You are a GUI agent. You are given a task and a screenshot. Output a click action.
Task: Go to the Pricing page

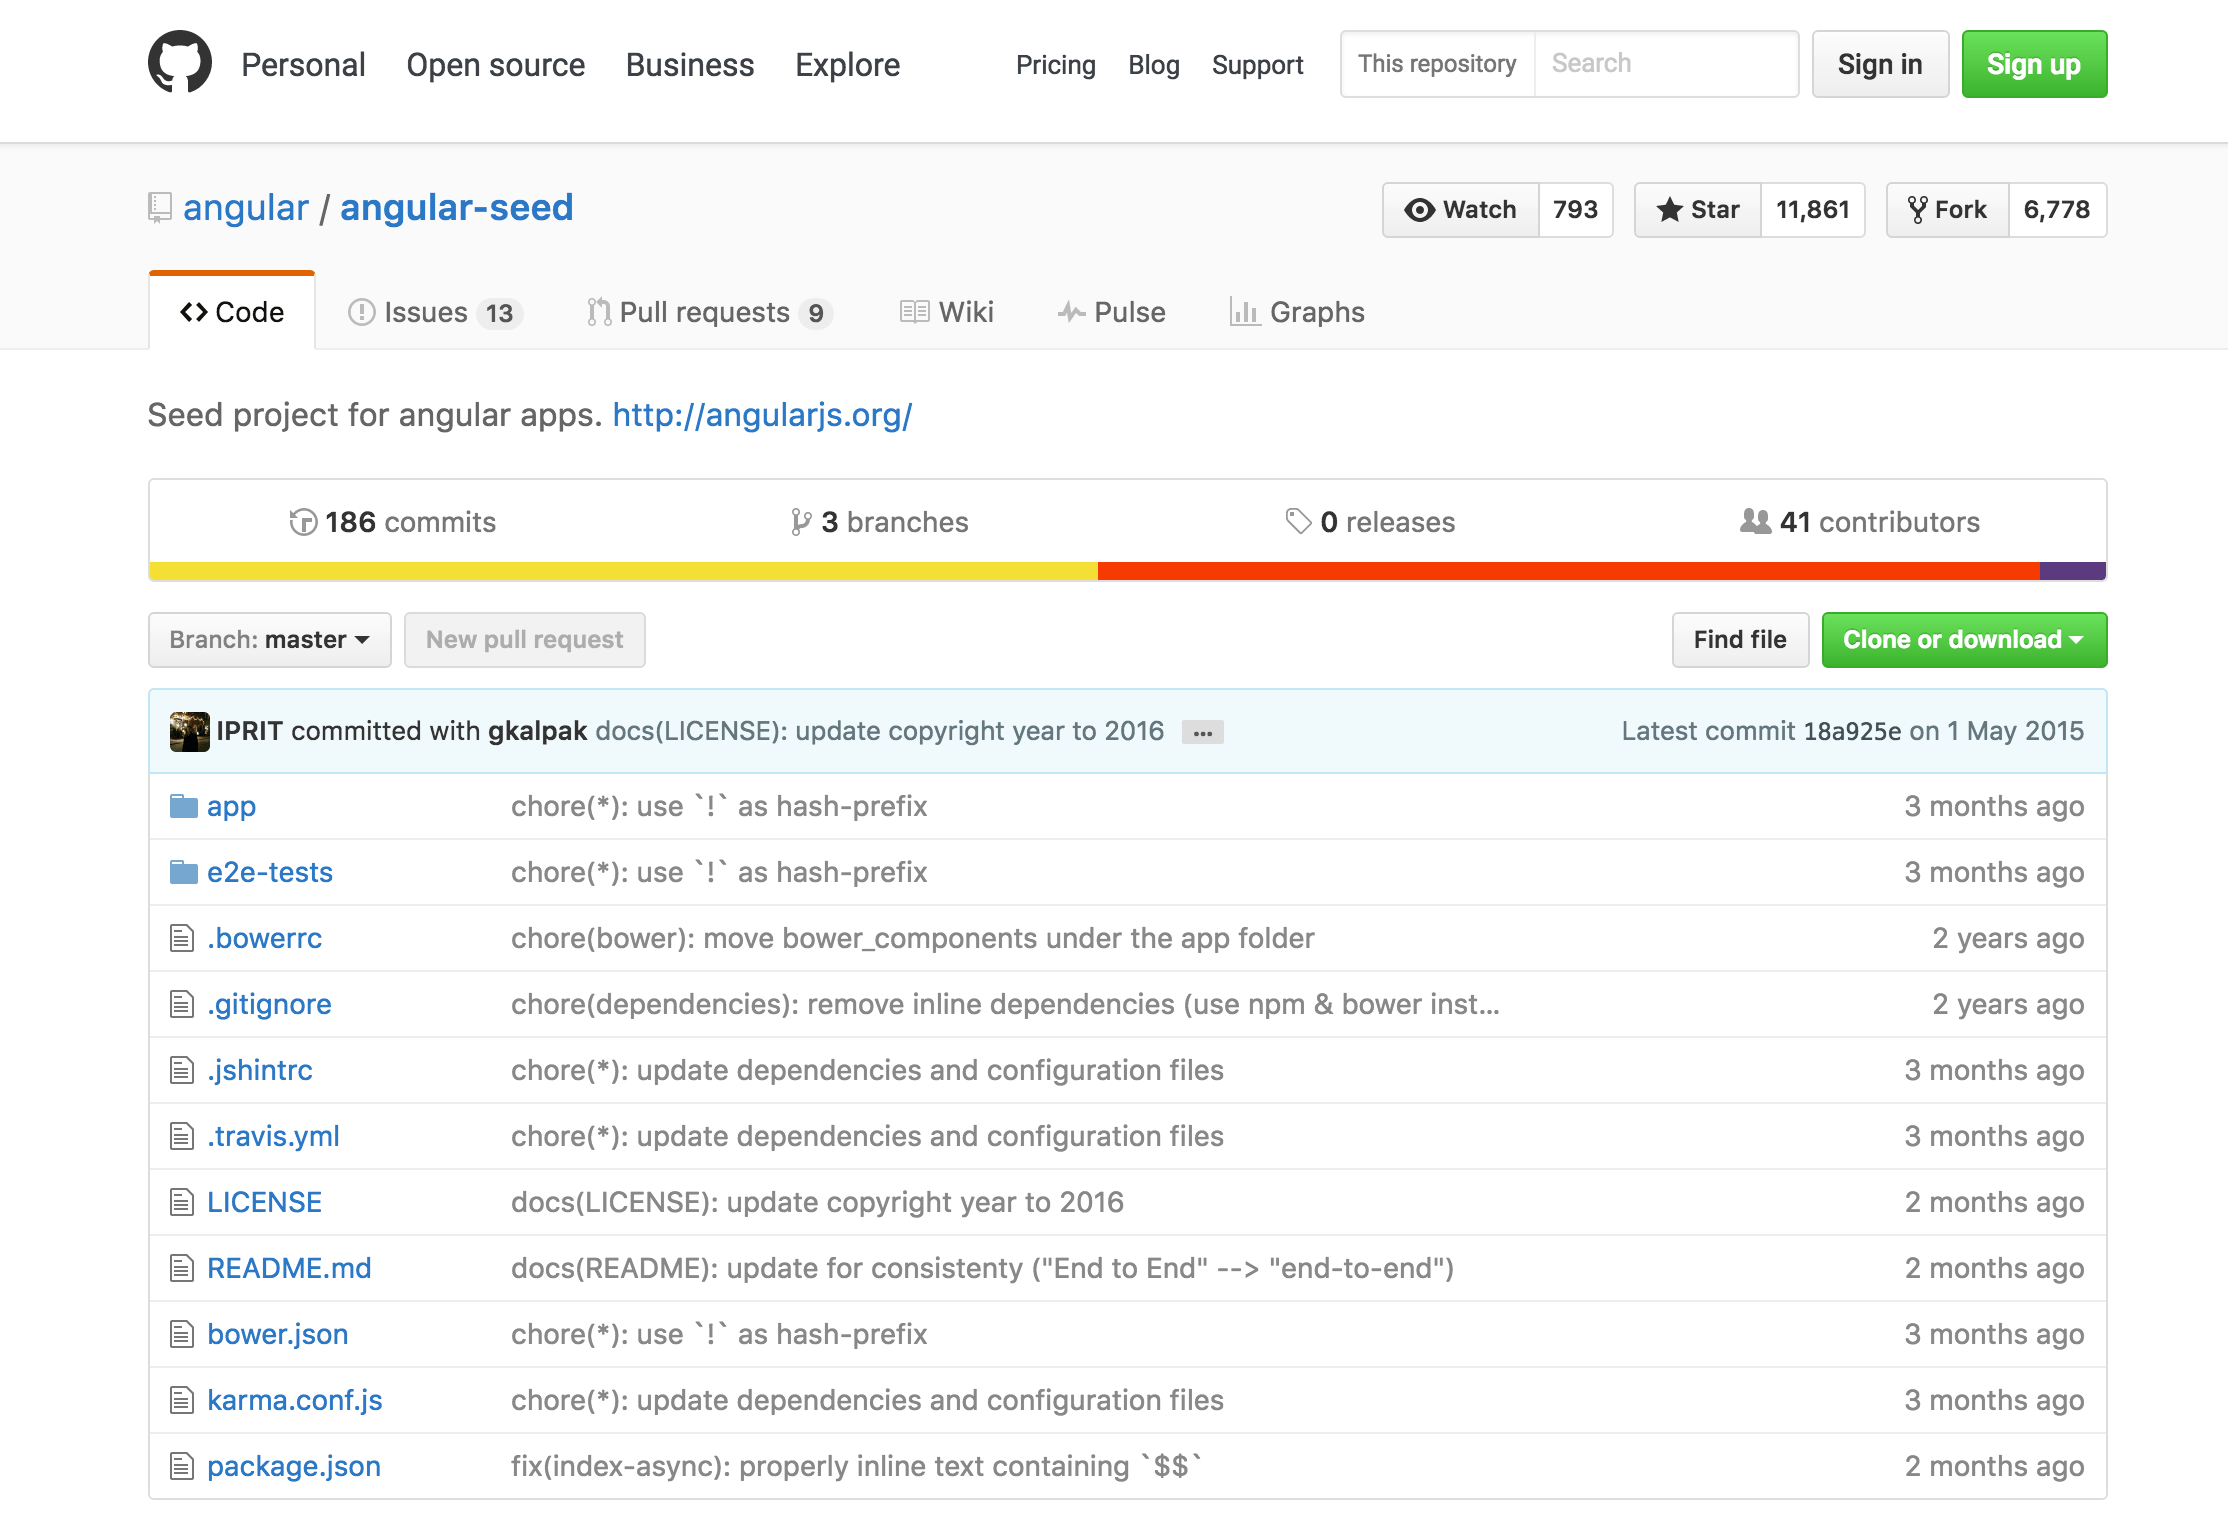1056,65
